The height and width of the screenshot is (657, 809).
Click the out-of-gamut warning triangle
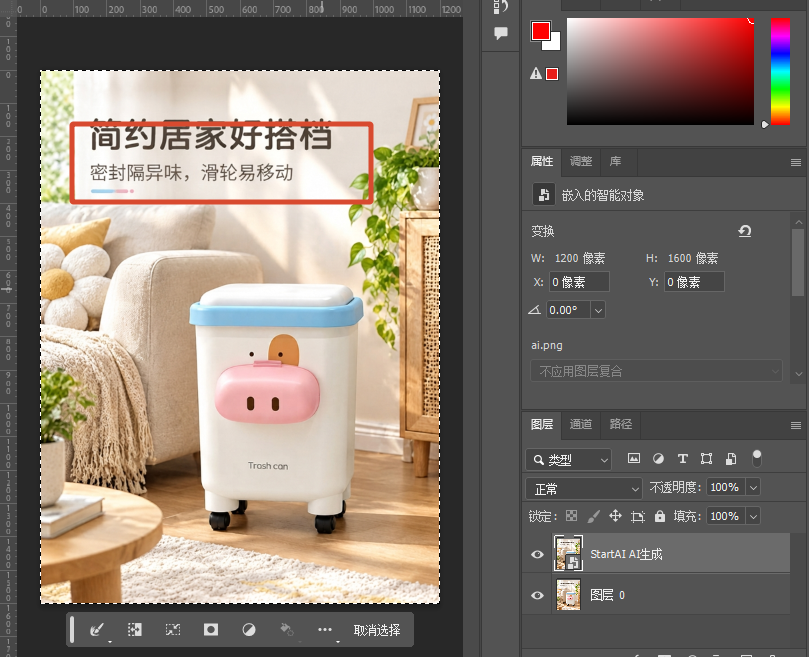pos(536,74)
